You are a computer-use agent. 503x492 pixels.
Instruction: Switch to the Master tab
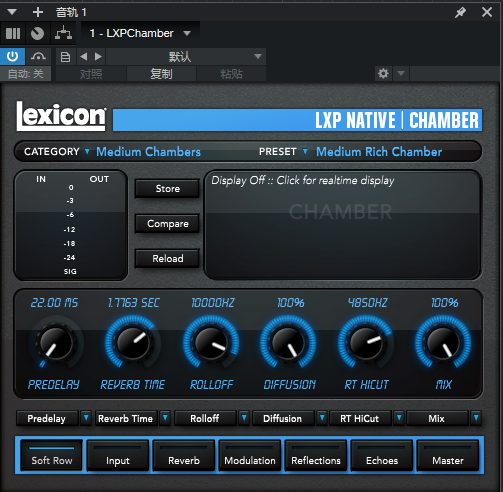tap(448, 455)
